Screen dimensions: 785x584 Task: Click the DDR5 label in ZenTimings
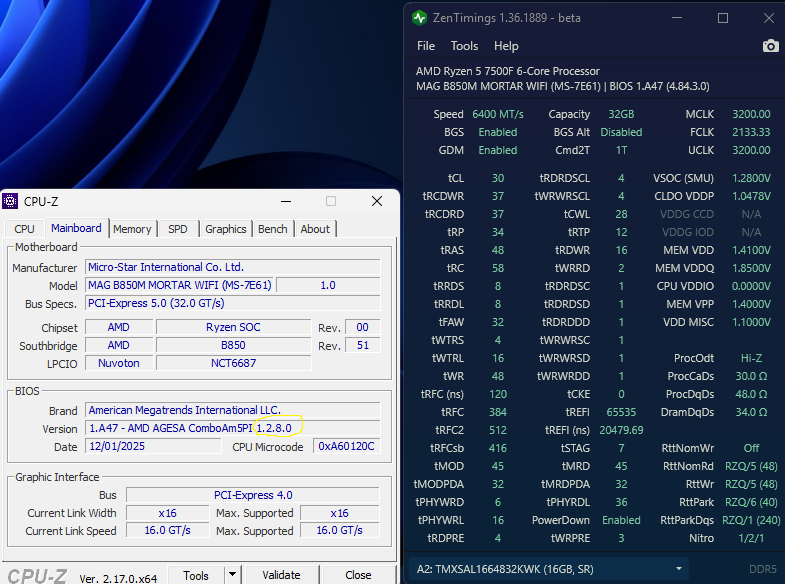762,569
